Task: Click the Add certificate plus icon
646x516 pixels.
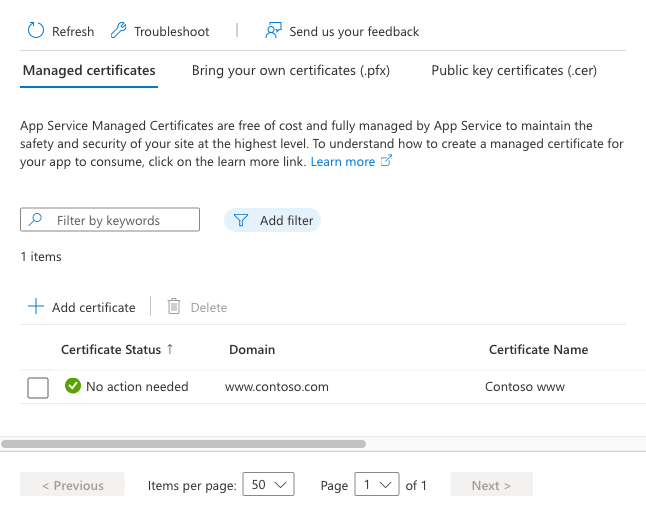Action: pyautogui.click(x=36, y=307)
